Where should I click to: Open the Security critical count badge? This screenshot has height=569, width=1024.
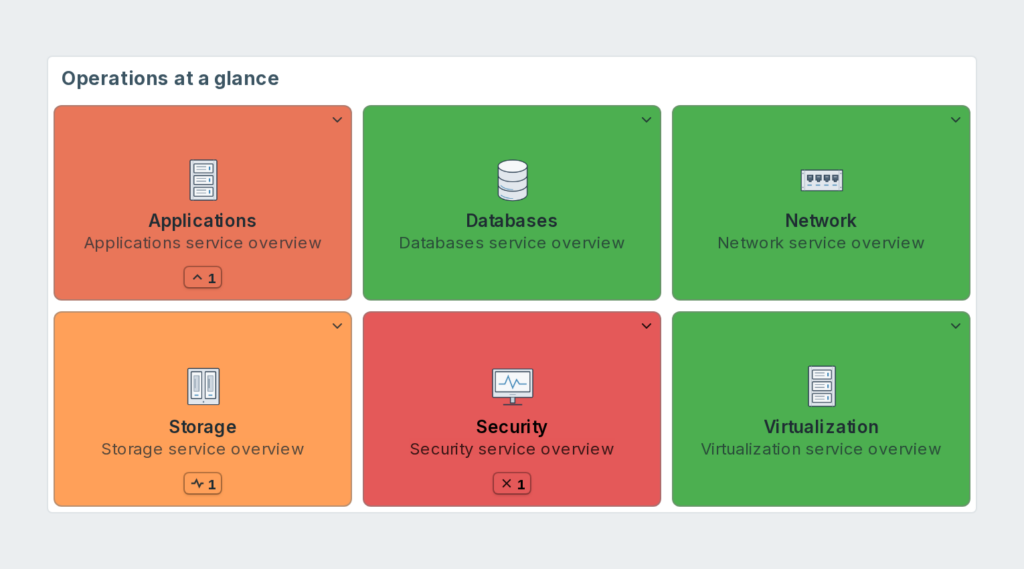point(512,484)
